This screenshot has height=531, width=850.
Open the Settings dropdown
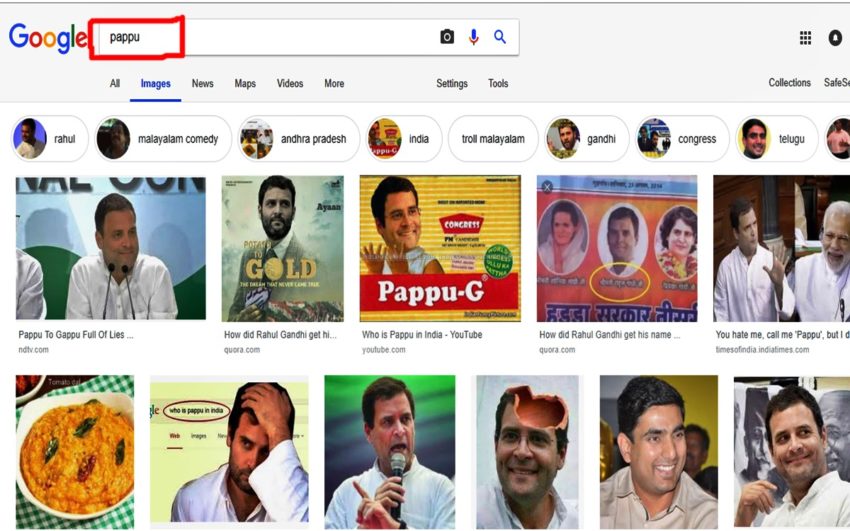point(452,84)
